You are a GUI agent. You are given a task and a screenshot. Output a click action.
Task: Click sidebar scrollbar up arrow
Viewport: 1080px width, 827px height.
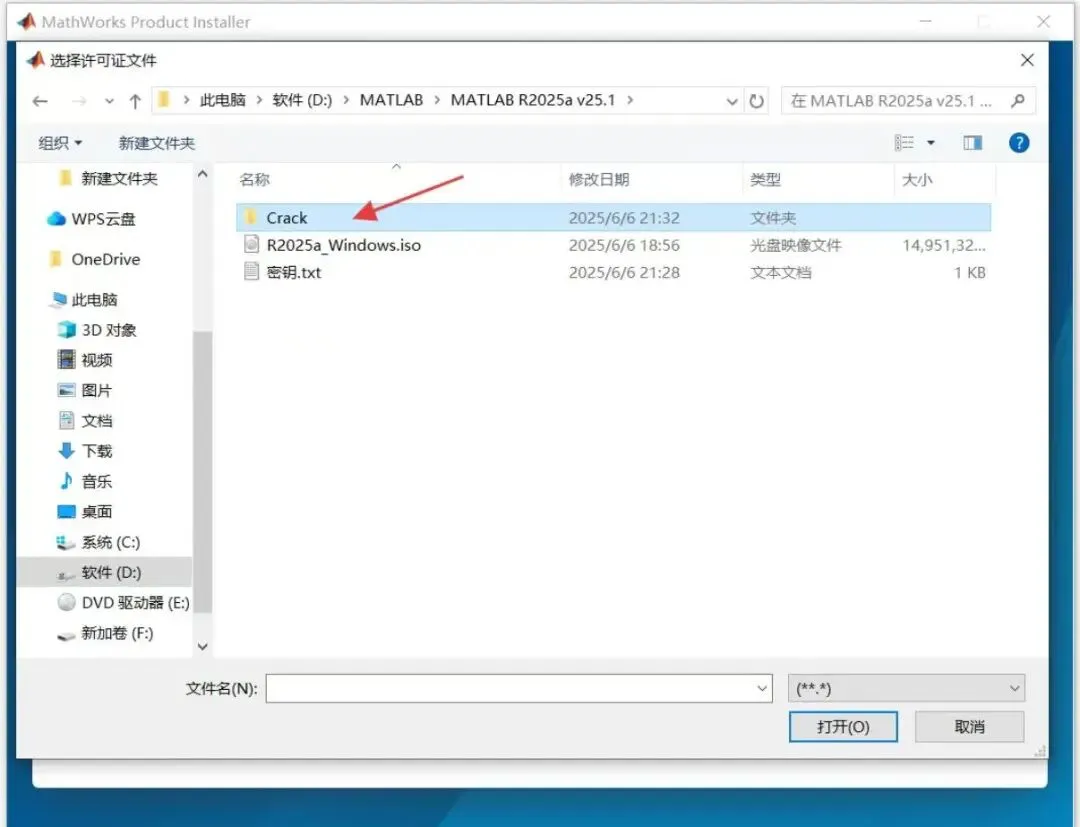202,174
